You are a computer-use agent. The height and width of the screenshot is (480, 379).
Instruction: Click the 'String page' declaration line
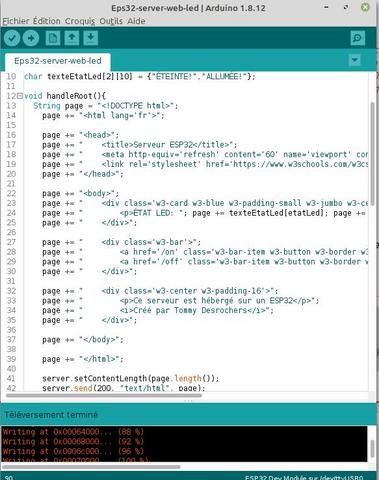point(106,106)
